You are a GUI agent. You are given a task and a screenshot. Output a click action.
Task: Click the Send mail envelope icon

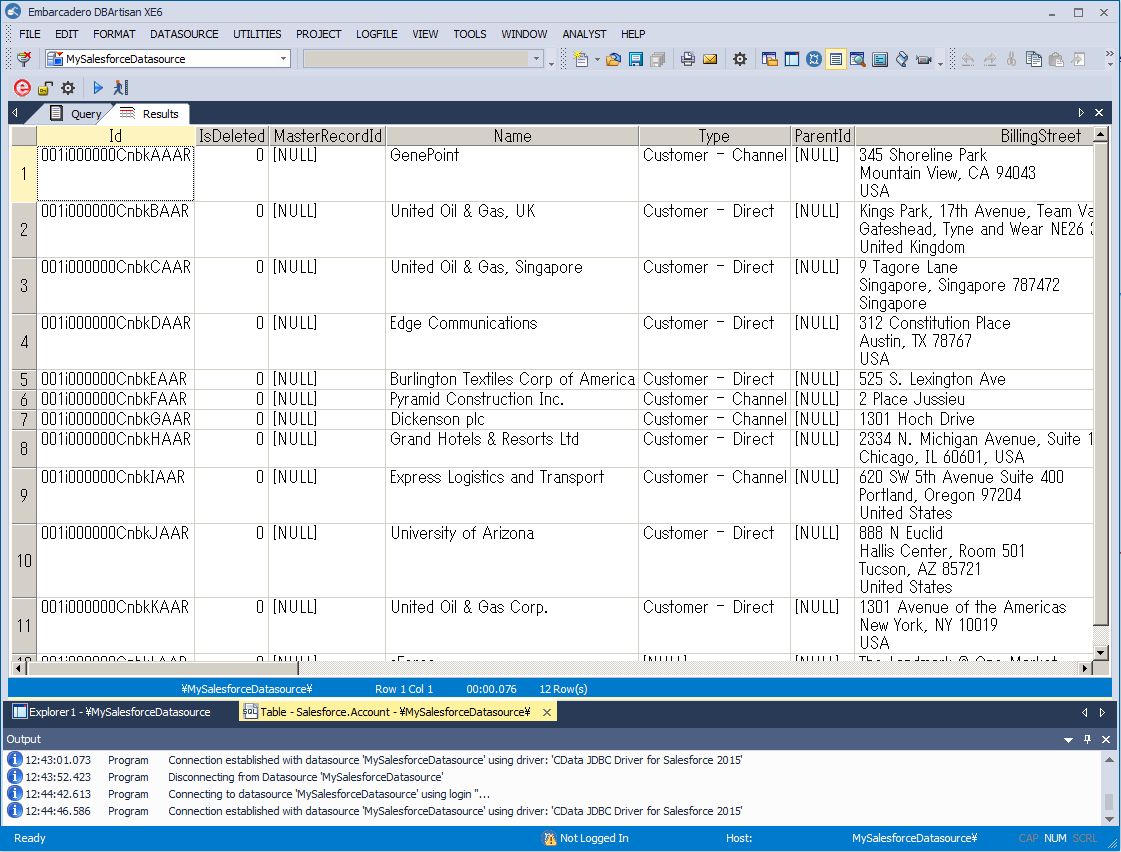[x=710, y=60]
